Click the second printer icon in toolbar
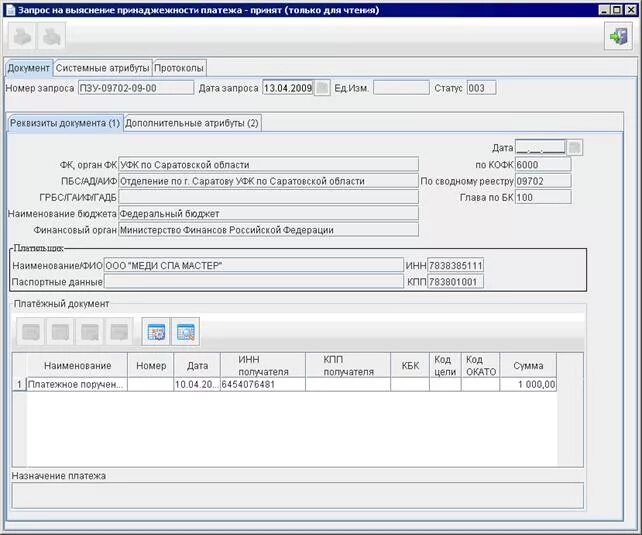The image size is (642, 535). [52, 37]
